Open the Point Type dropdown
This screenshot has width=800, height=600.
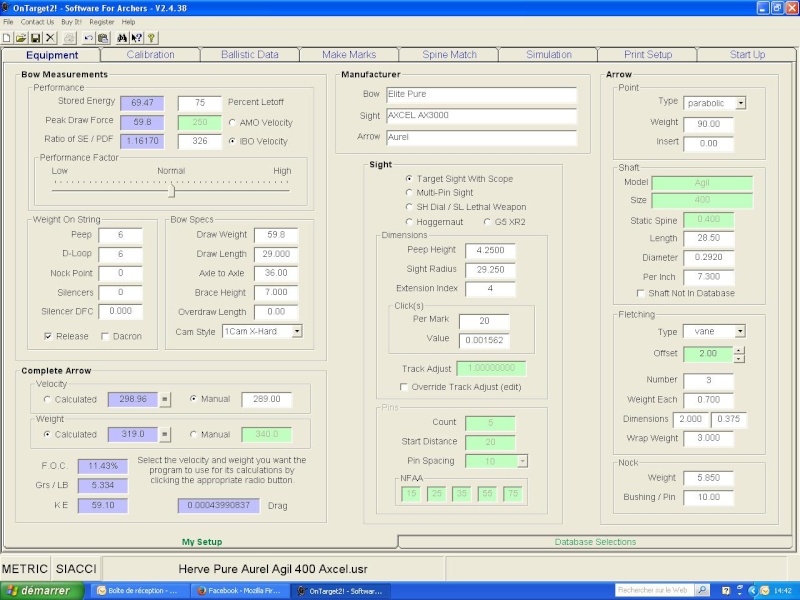741,103
